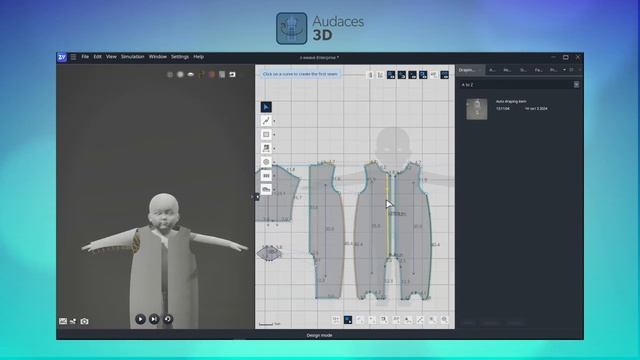The width and height of the screenshot is (640, 360).
Task: Expand the curve tool options arrow
Action: pyautogui.click(x=274, y=121)
